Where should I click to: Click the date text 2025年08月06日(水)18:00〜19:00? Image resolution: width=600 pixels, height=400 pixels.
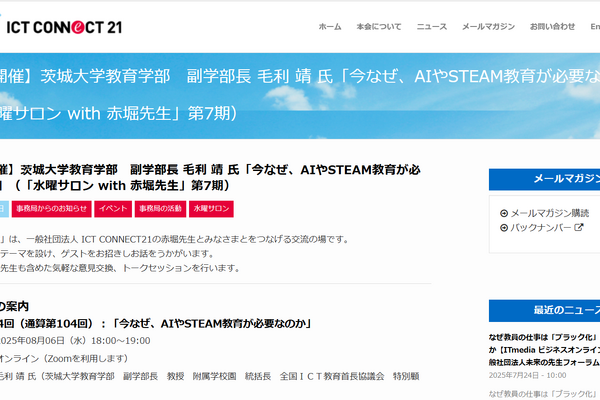point(75,341)
